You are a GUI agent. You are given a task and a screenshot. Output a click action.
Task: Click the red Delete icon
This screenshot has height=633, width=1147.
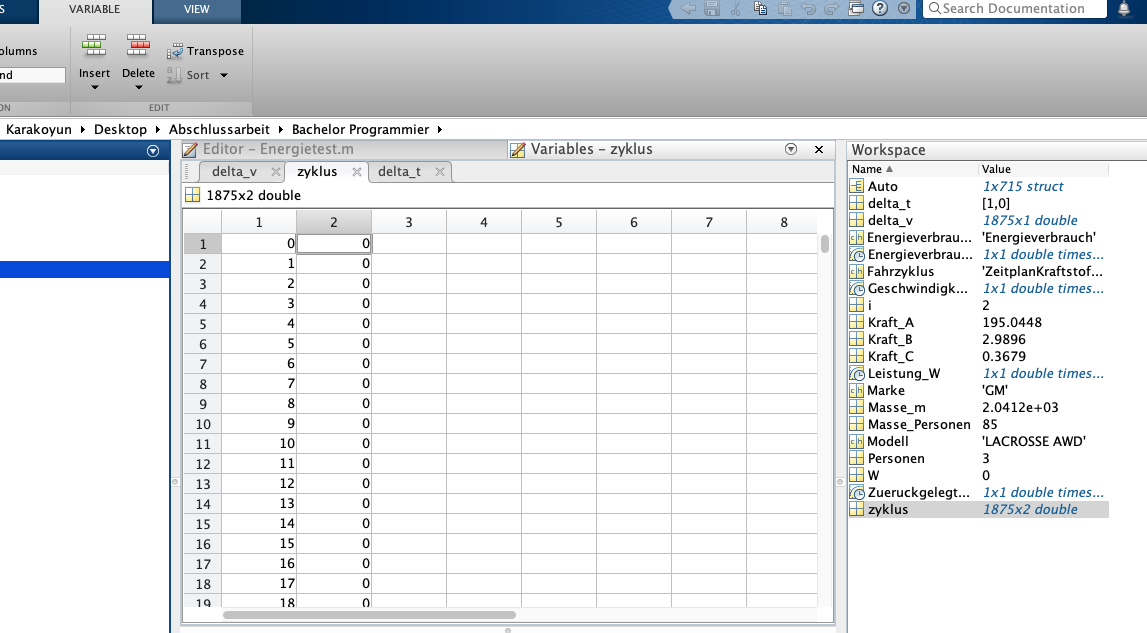(138, 46)
